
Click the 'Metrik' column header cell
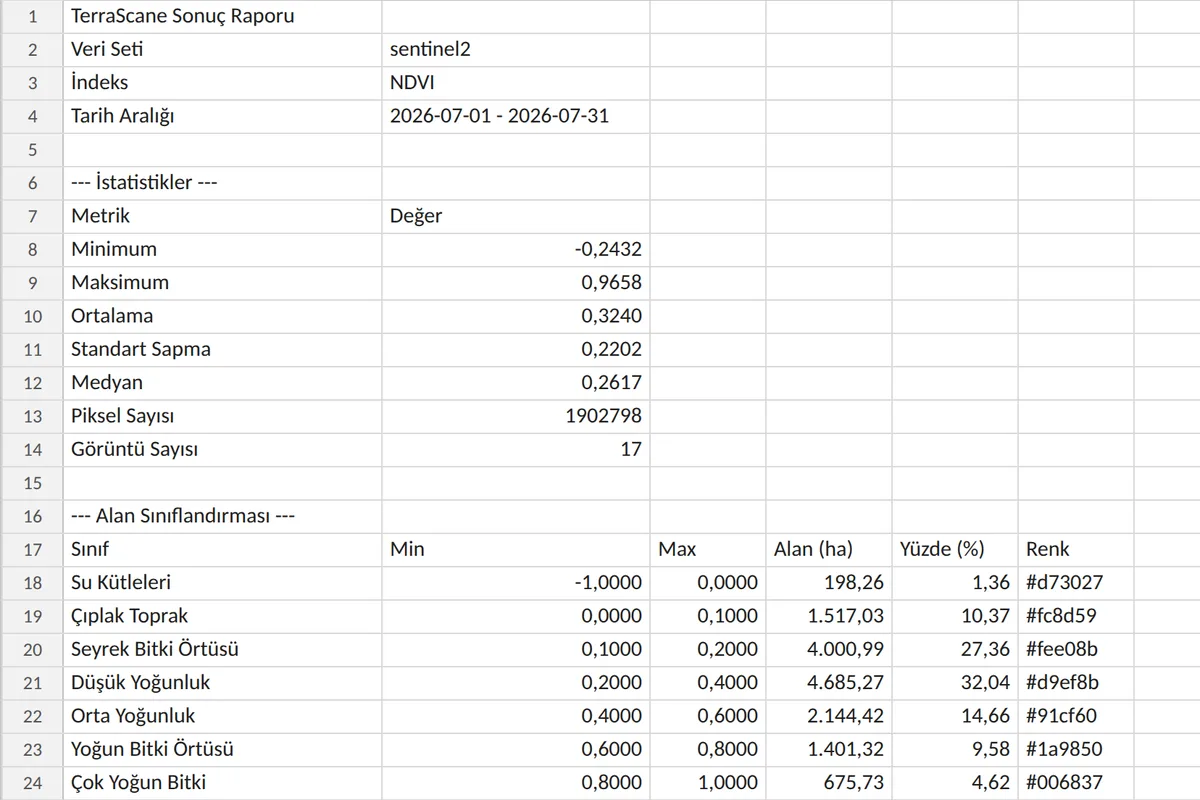pyautogui.click(x=223, y=216)
